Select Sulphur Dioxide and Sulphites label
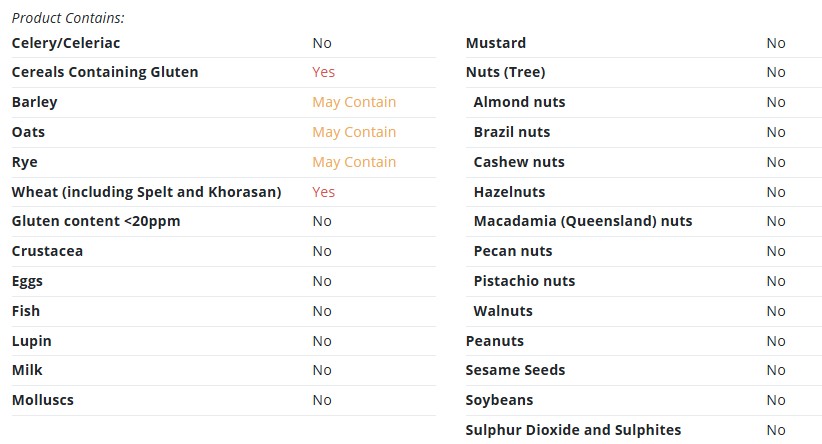822x444 pixels. [573, 430]
